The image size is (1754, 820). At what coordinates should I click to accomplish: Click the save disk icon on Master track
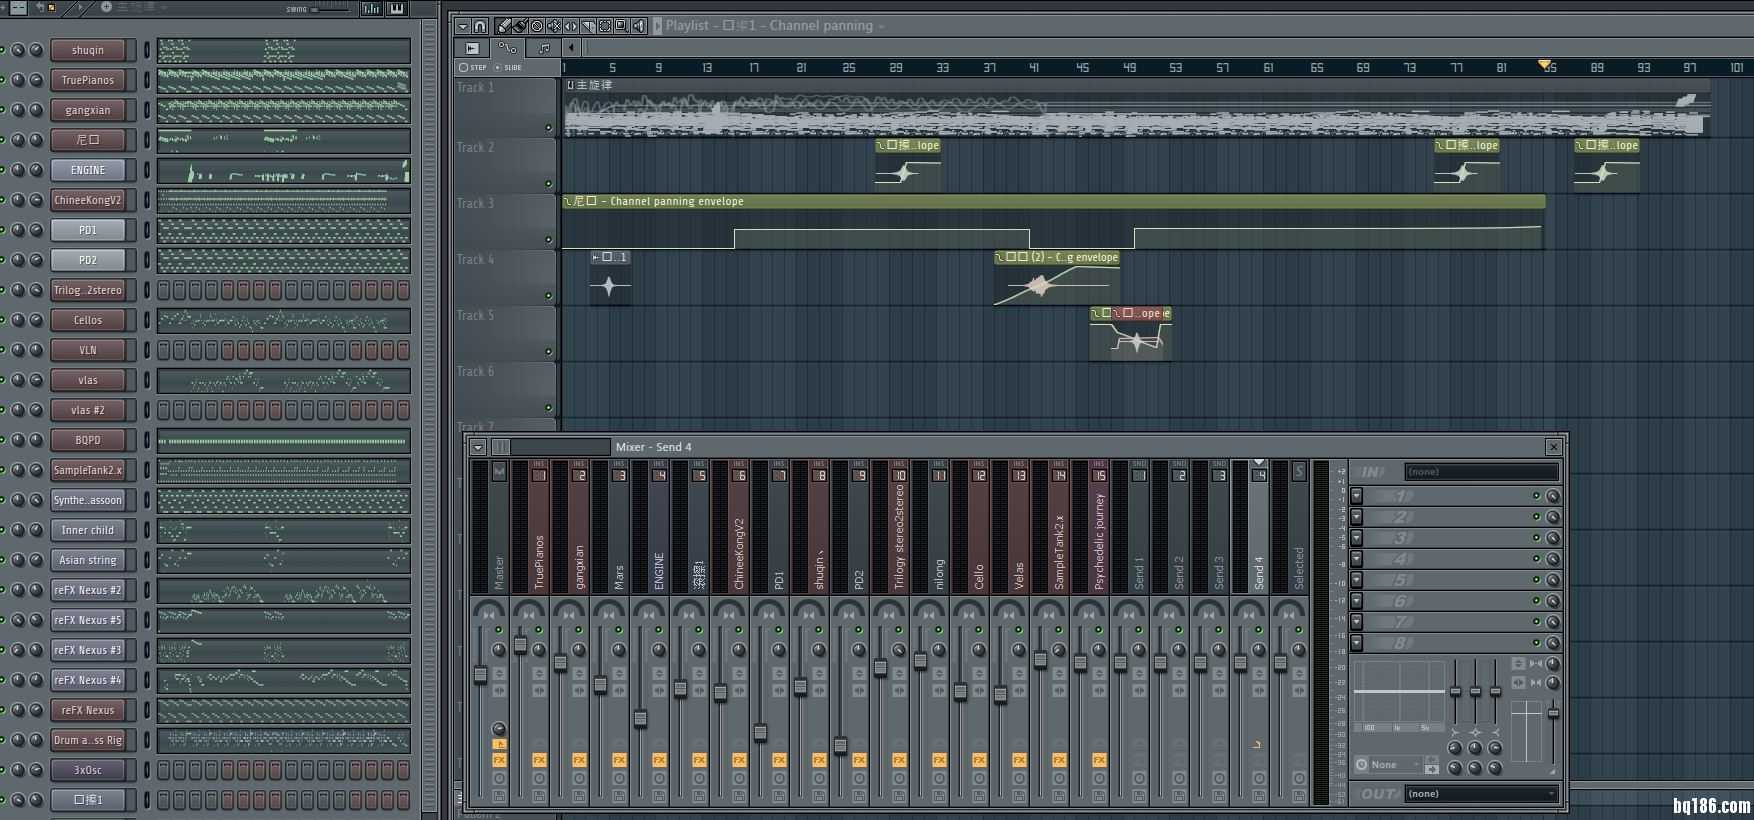click(x=499, y=796)
